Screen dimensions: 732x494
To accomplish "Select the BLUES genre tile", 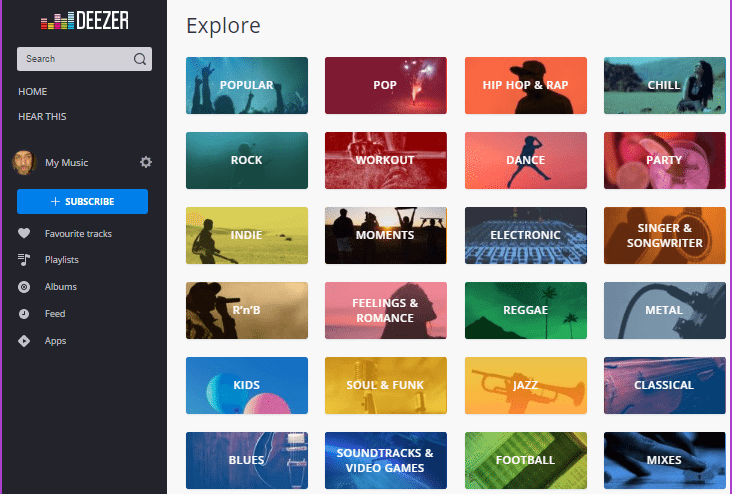I will pos(247,460).
